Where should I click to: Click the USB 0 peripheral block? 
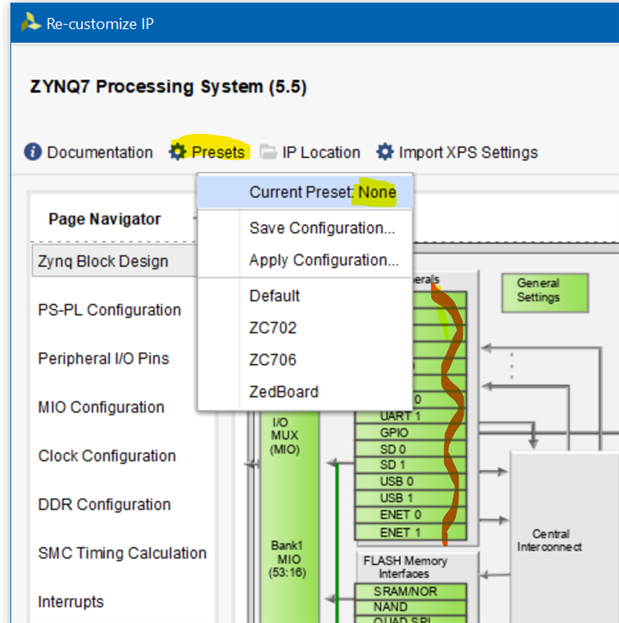pyautogui.click(x=410, y=482)
